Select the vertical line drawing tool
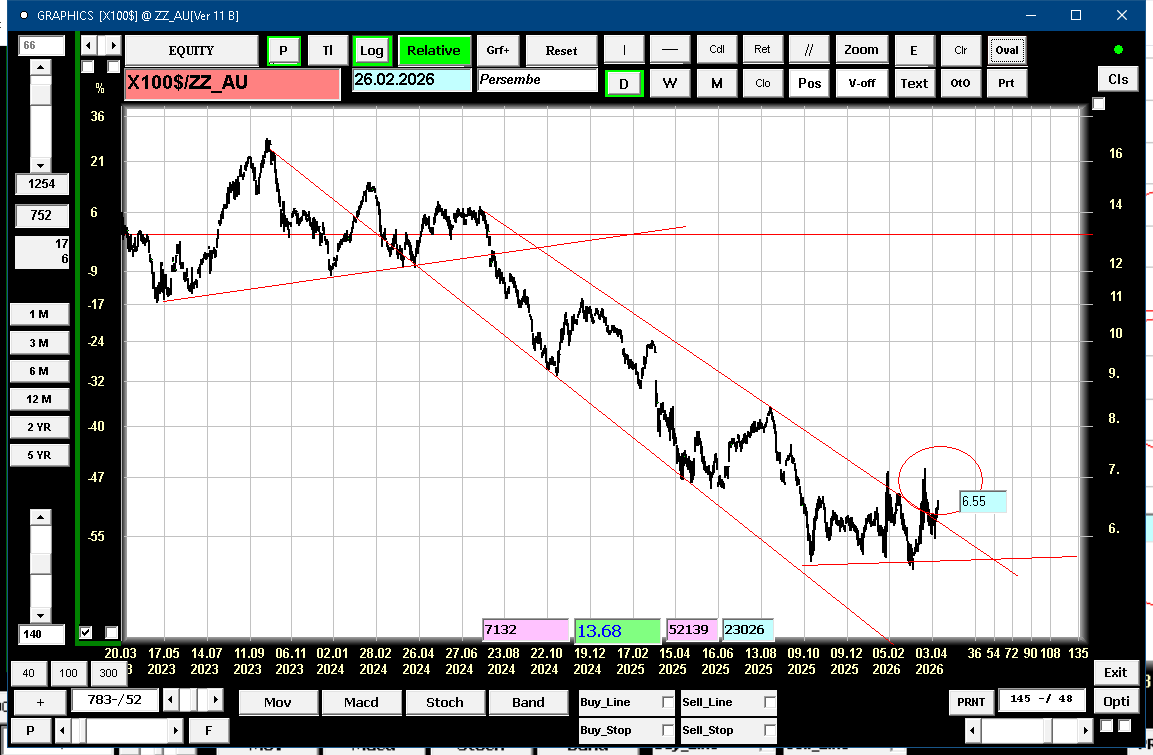The width and height of the screenshot is (1153, 755). pos(625,50)
